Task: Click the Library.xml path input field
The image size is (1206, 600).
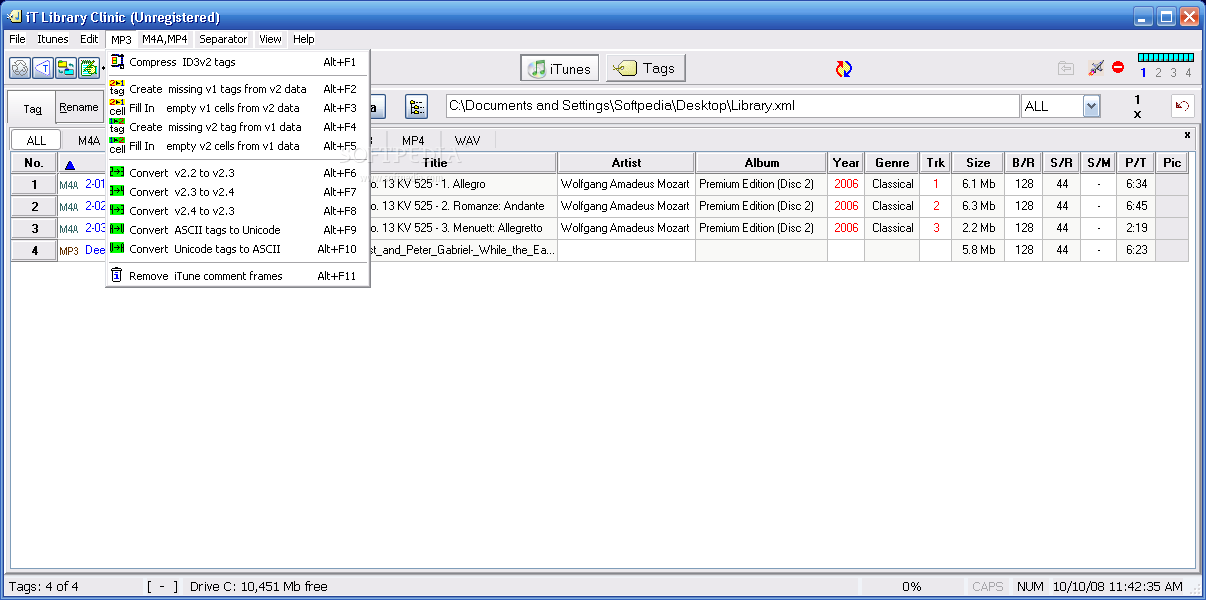Action: pyautogui.click(x=732, y=106)
